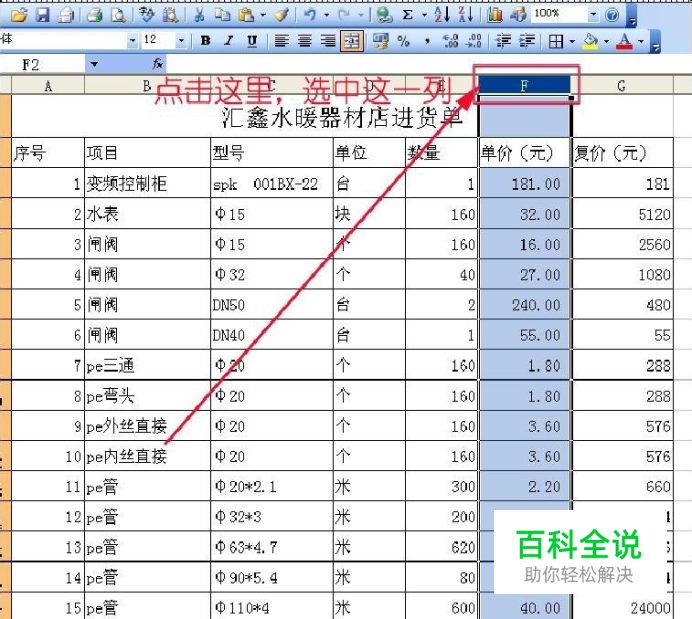Sort ascending A to Z
Viewport: 692px width, 619px height.
[442, 15]
